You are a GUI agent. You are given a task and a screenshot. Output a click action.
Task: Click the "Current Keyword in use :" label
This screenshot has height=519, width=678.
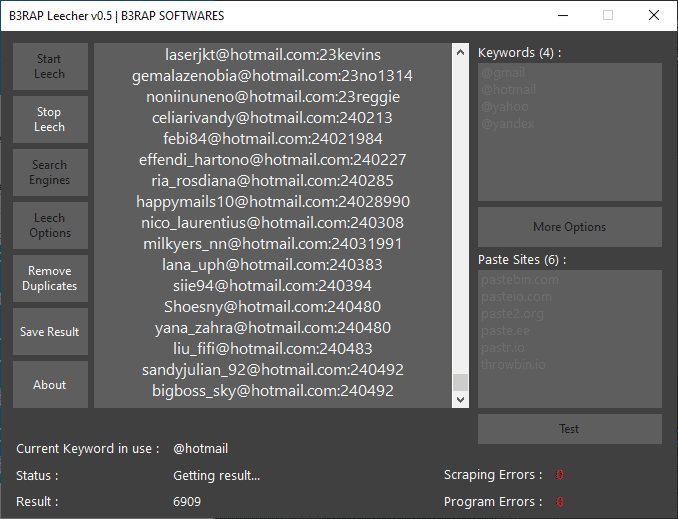click(x=88, y=449)
